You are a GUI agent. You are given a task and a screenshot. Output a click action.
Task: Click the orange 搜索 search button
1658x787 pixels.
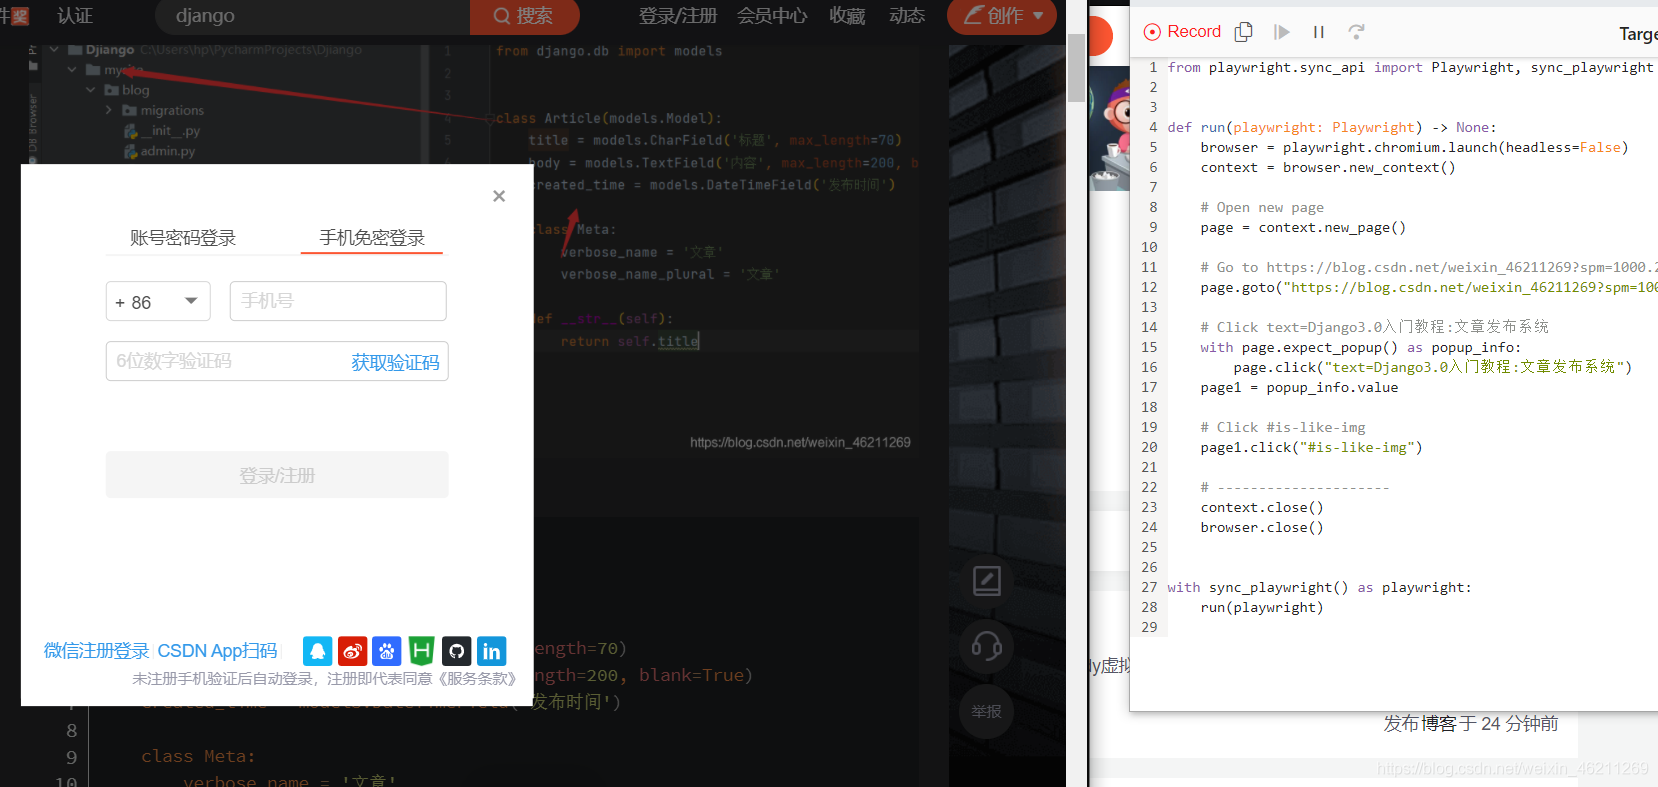525,16
